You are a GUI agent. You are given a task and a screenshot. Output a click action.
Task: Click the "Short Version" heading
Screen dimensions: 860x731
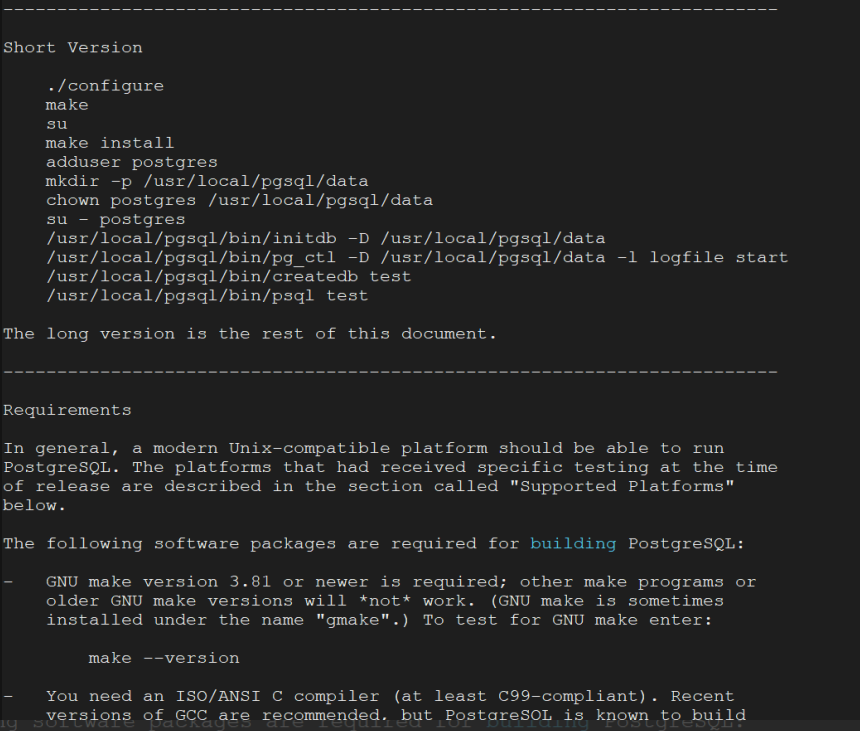coord(73,48)
